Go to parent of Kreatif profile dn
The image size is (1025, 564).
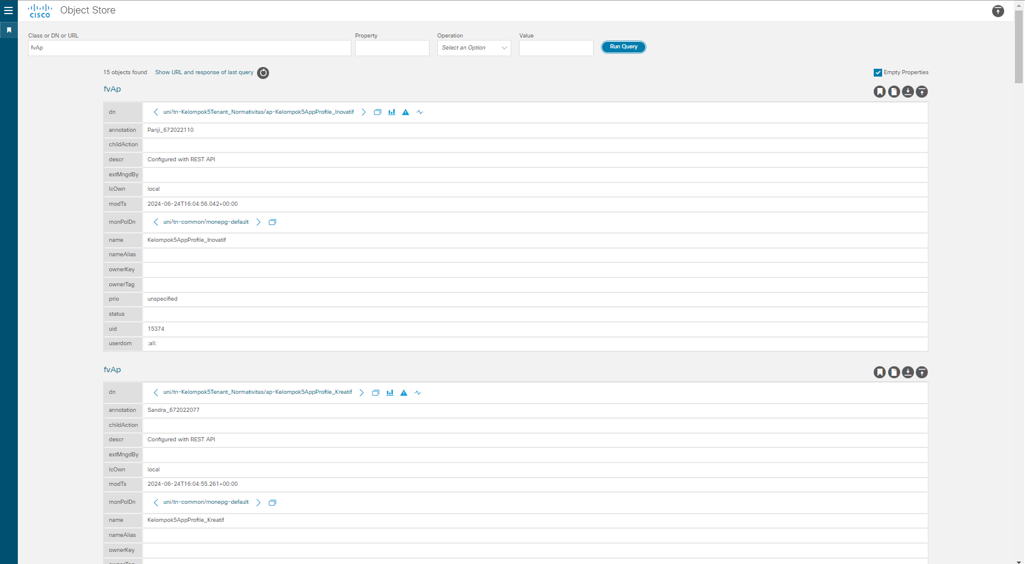[x=156, y=393]
